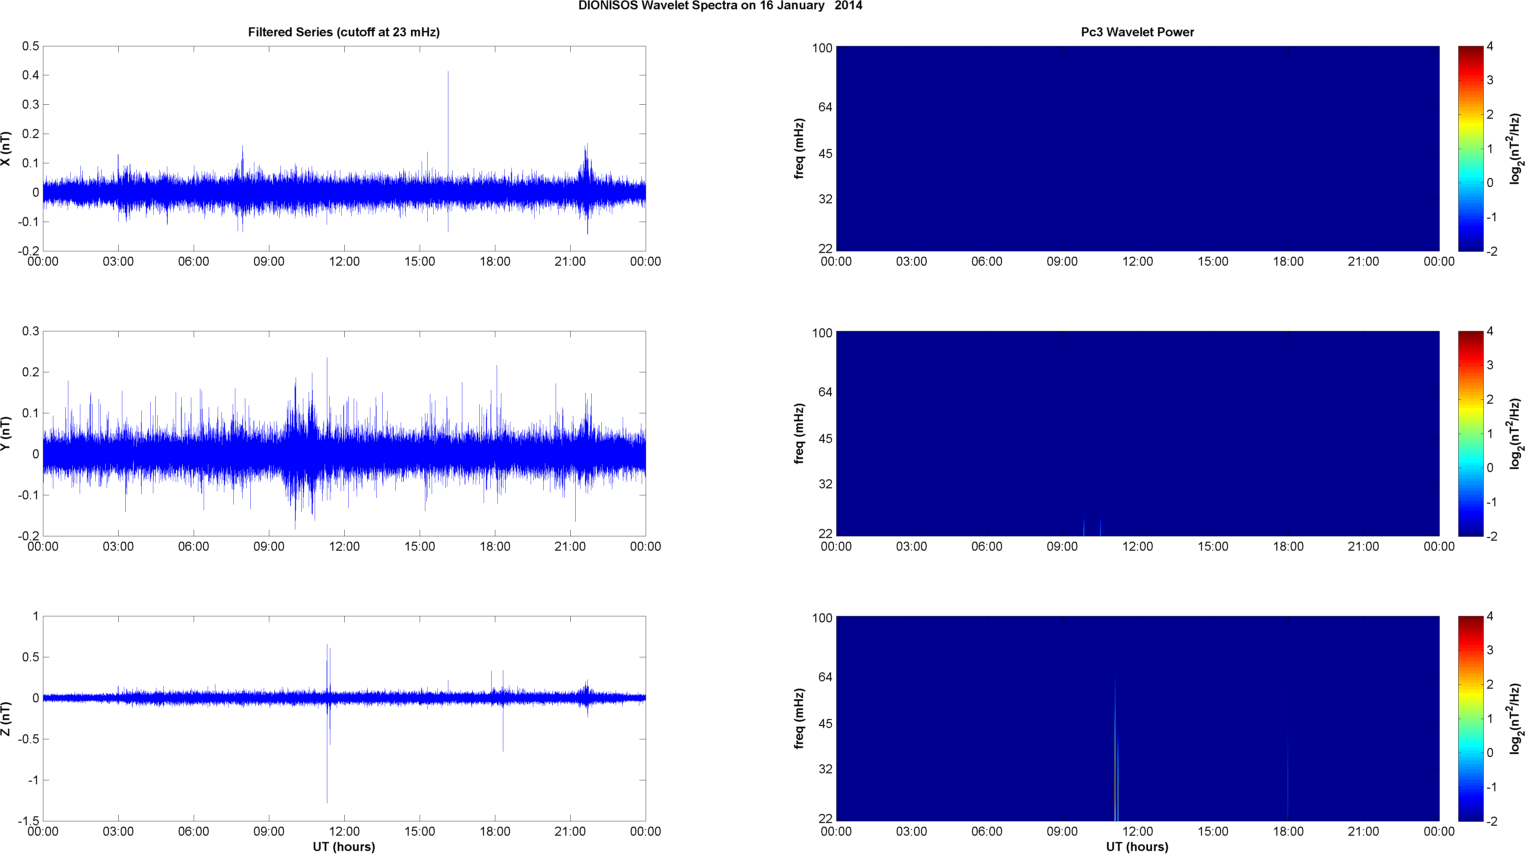Click the '64' frequency tick of the top spectrogram
This screenshot has width=1525, height=854.
pos(825,107)
